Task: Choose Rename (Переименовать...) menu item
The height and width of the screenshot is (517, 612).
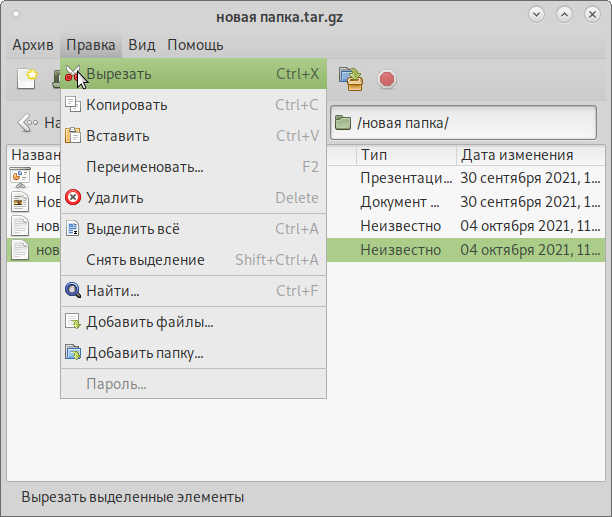Action: pyautogui.click(x=145, y=167)
